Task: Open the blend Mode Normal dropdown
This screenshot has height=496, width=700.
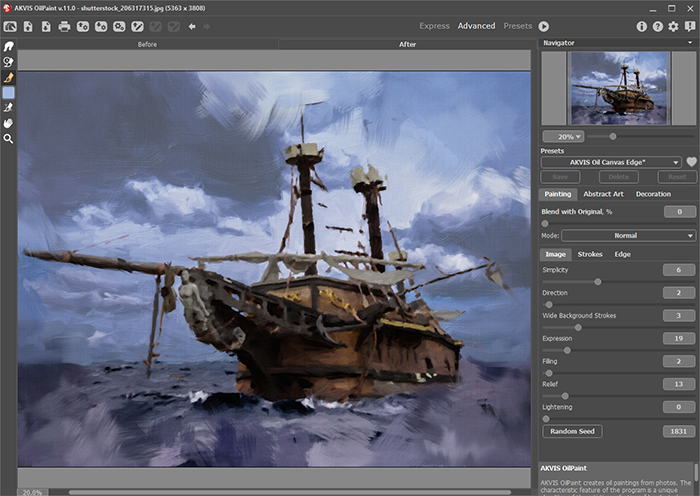Action: [x=628, y=236]
